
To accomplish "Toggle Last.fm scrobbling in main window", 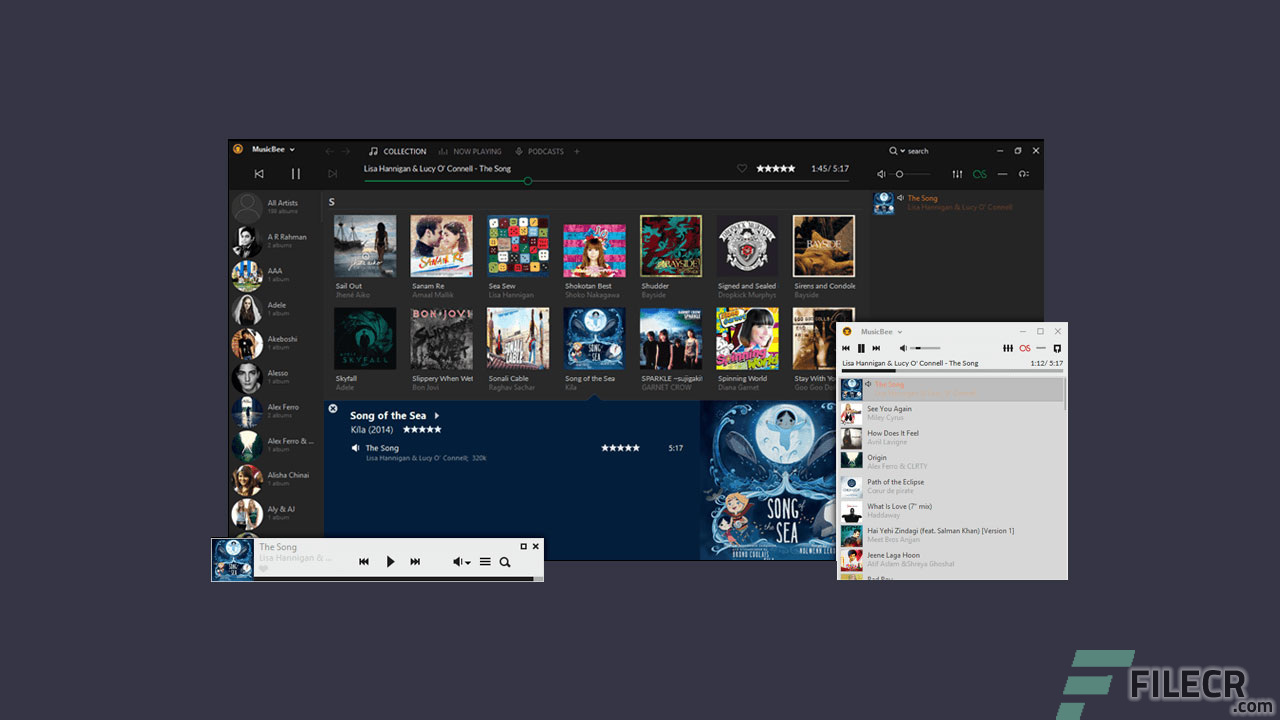I will (980, 174).
